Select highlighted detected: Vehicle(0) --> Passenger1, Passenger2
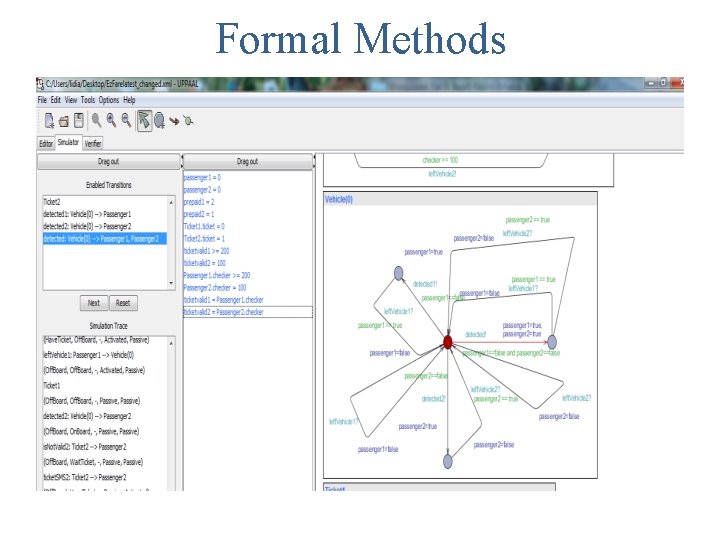Screen dimensions: 720x540 coord(105,239)
